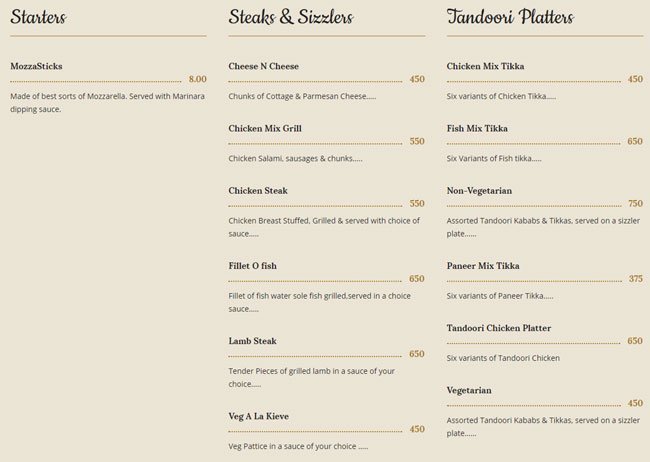The image size is (650, 462).
Task: Click the 8.00 price of MozzaSticks
Action: click(x=197, y=79)
